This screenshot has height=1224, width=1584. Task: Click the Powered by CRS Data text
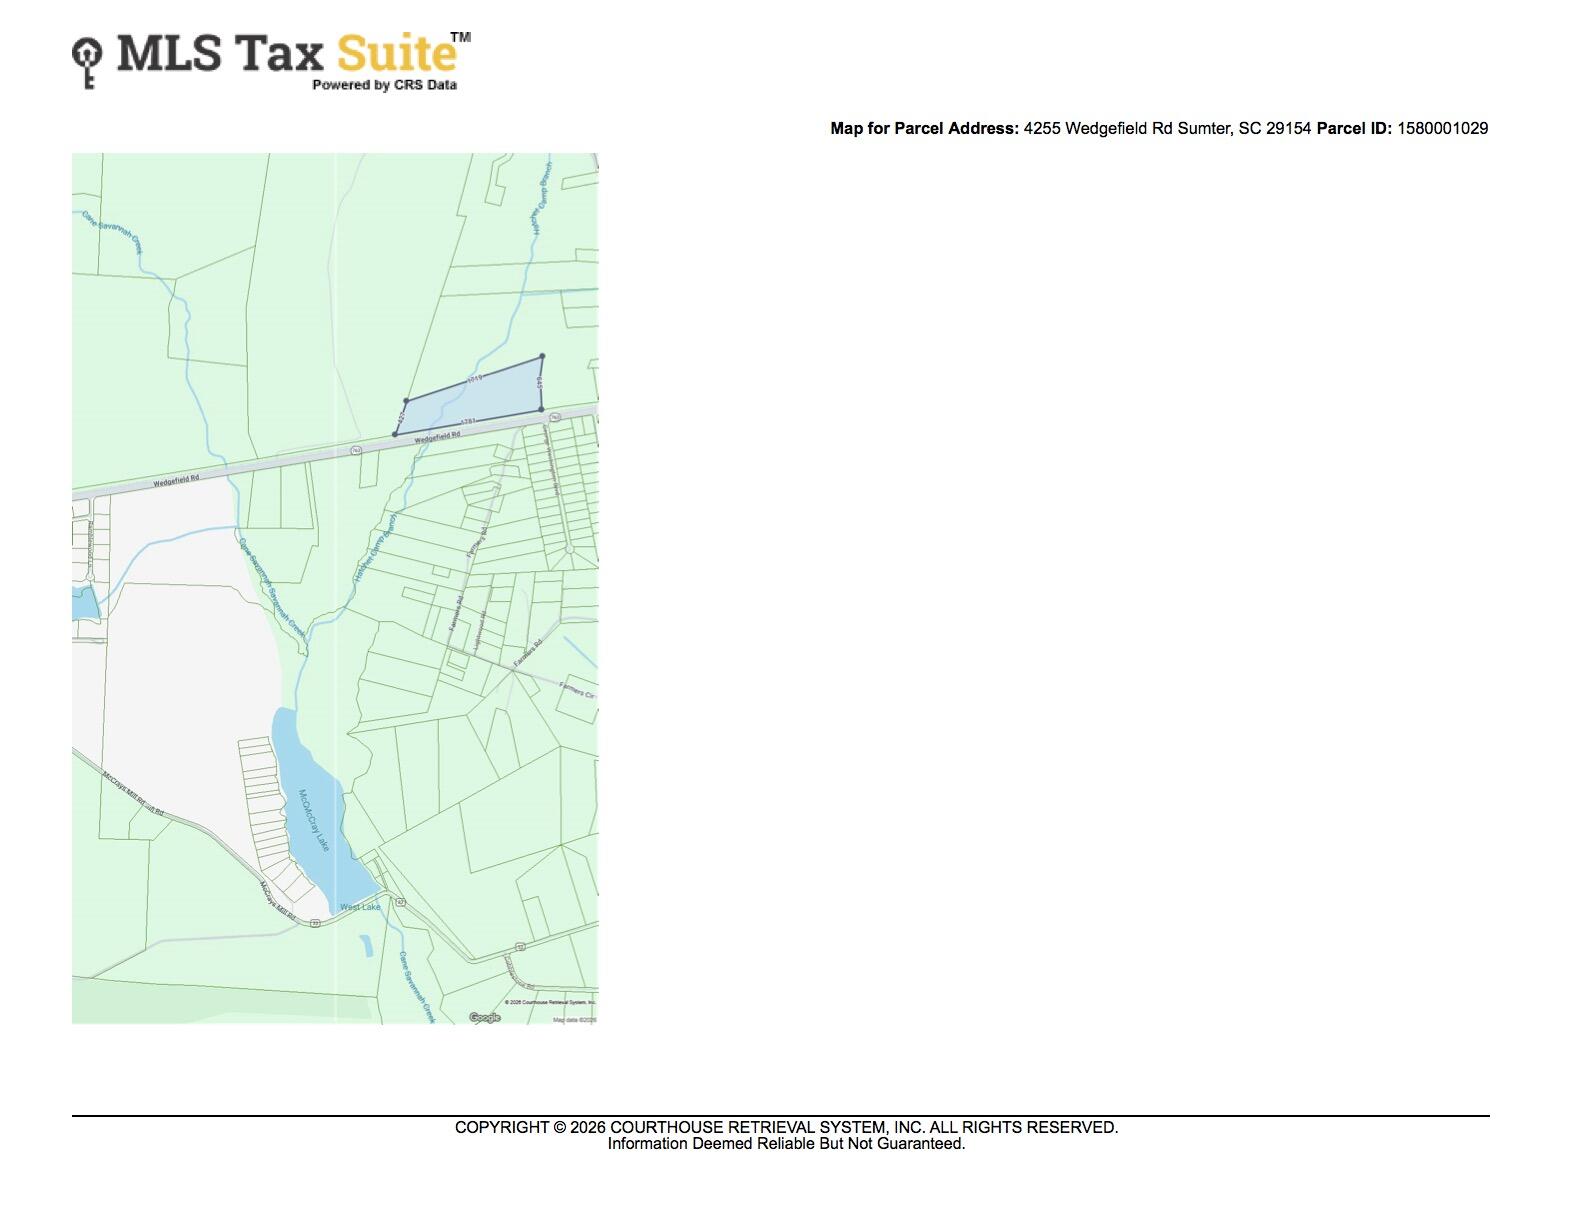coord(384,85)
